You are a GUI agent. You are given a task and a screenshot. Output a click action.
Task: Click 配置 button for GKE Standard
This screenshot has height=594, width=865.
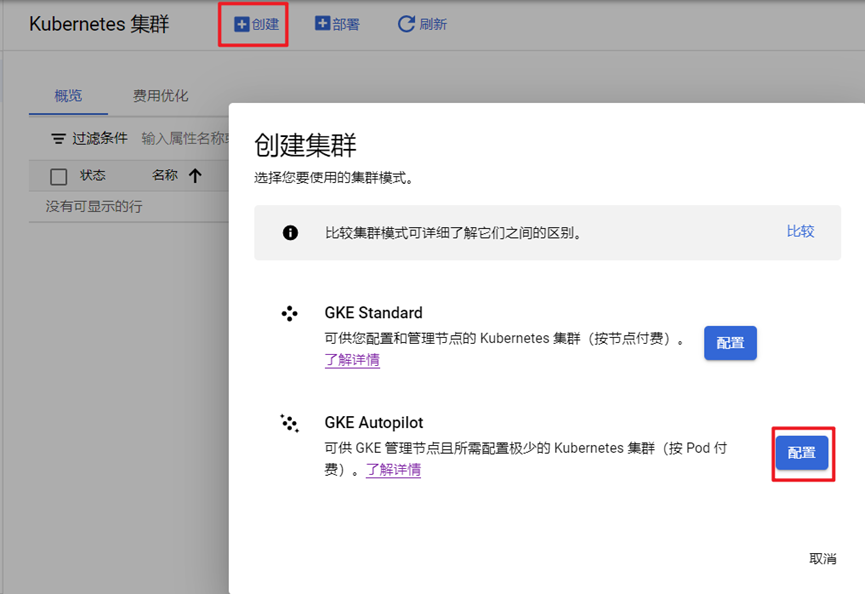pyautogui.click(x=730, y=343)
